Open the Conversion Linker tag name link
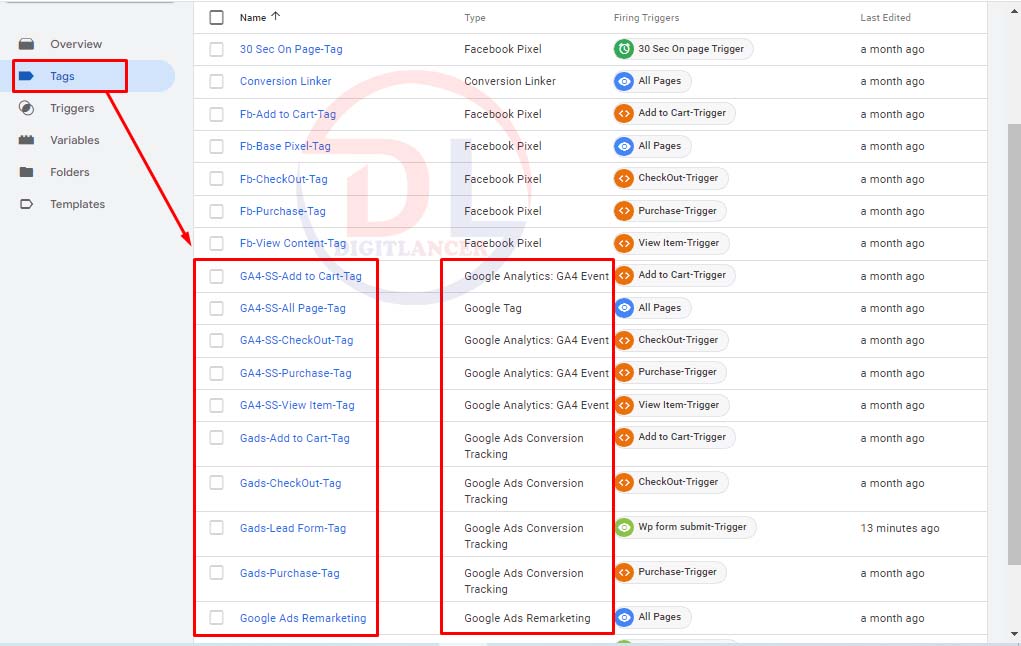The height and width of the screenshot is (646, 1021). pyautogui.click(x=285, y=81)
